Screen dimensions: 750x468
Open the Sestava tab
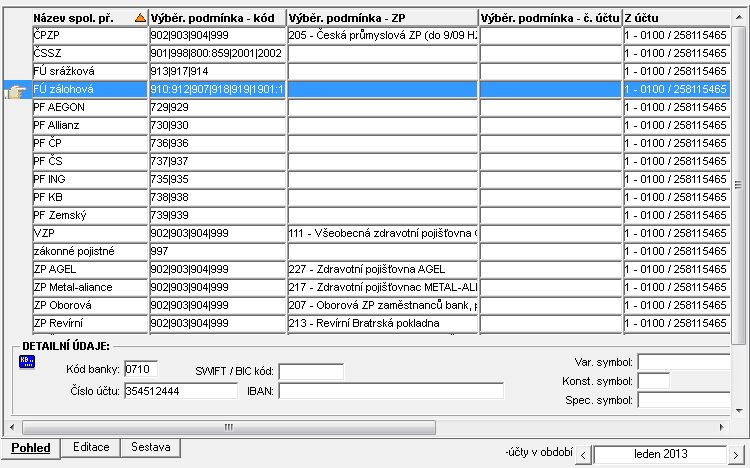151,447
